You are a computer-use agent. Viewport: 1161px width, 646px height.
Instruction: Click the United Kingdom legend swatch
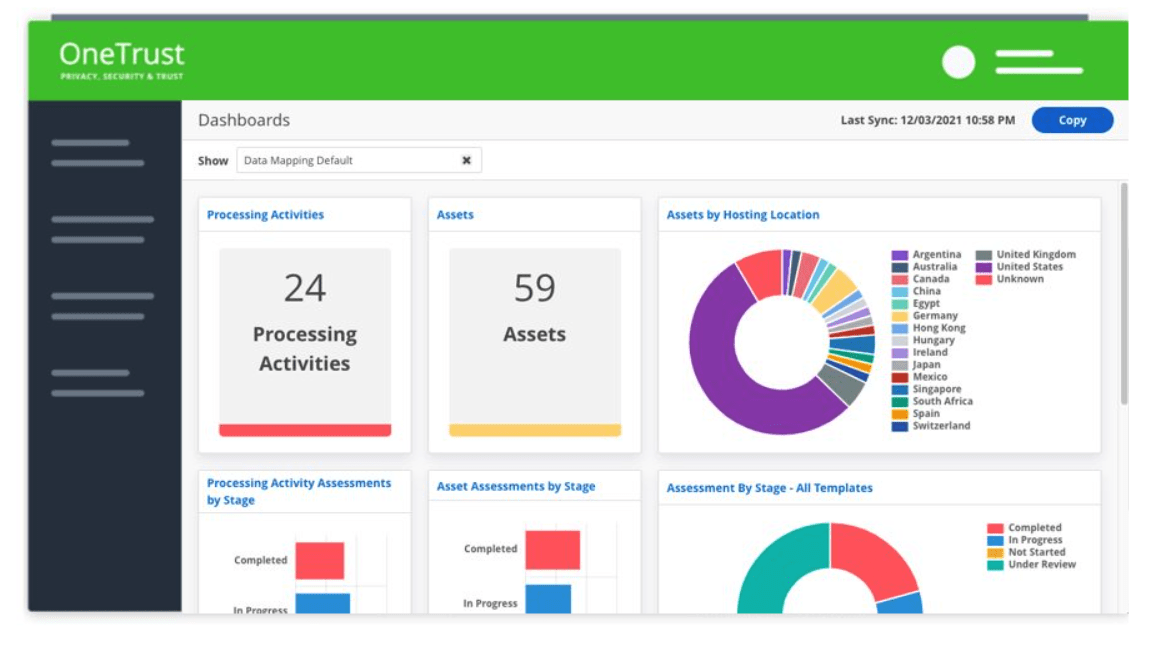coord(983,255)
